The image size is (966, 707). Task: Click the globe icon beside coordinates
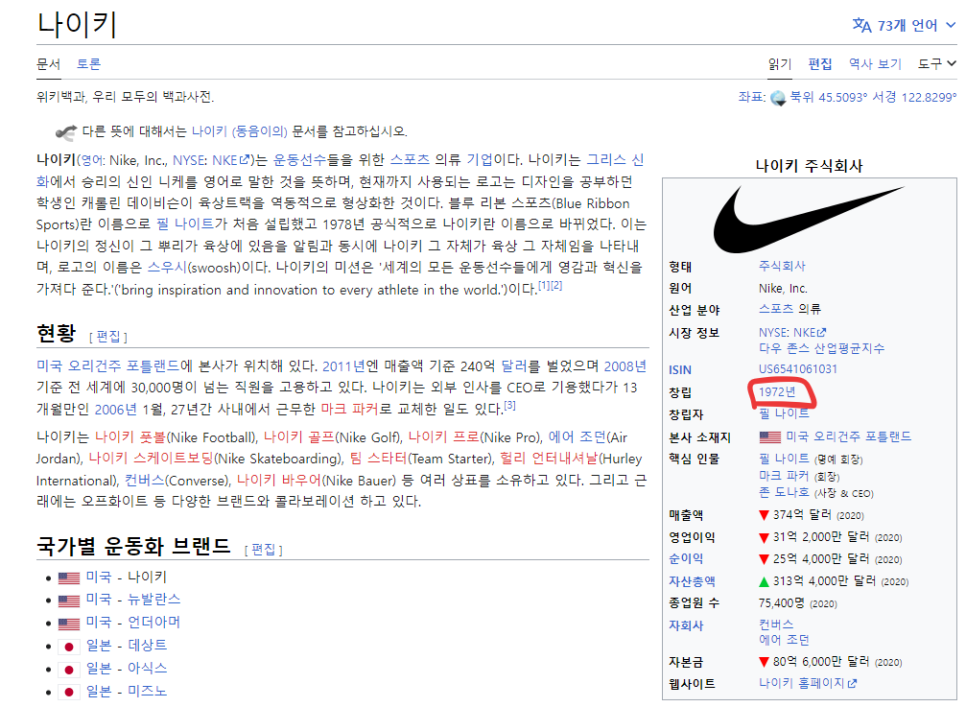[x=778, y=98]
